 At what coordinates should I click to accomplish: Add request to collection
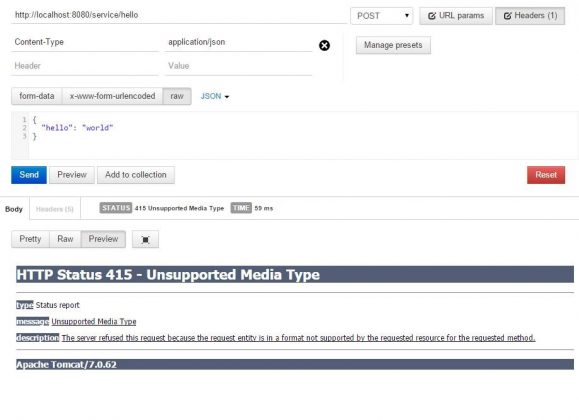click(x=136, y=175)
